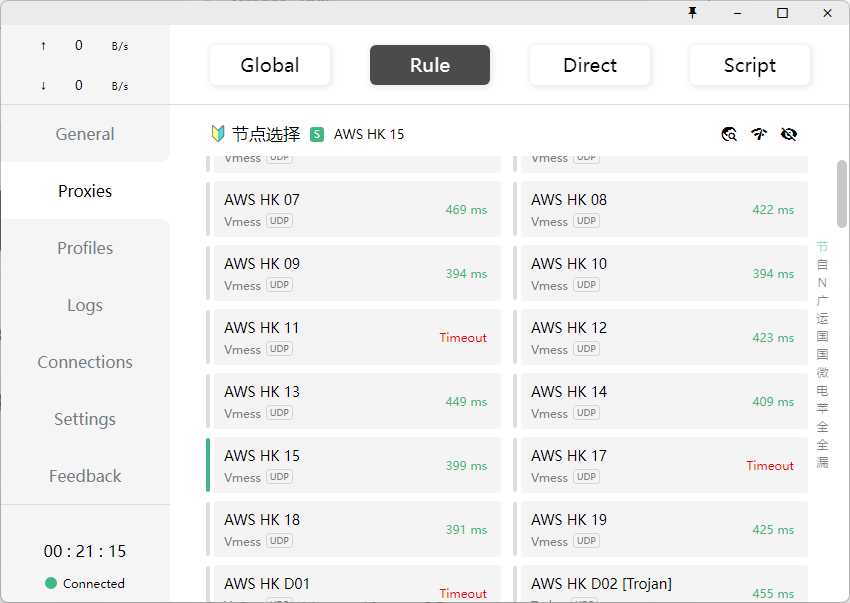
Task: Open the Feedback tab
Action: (85, 476)
